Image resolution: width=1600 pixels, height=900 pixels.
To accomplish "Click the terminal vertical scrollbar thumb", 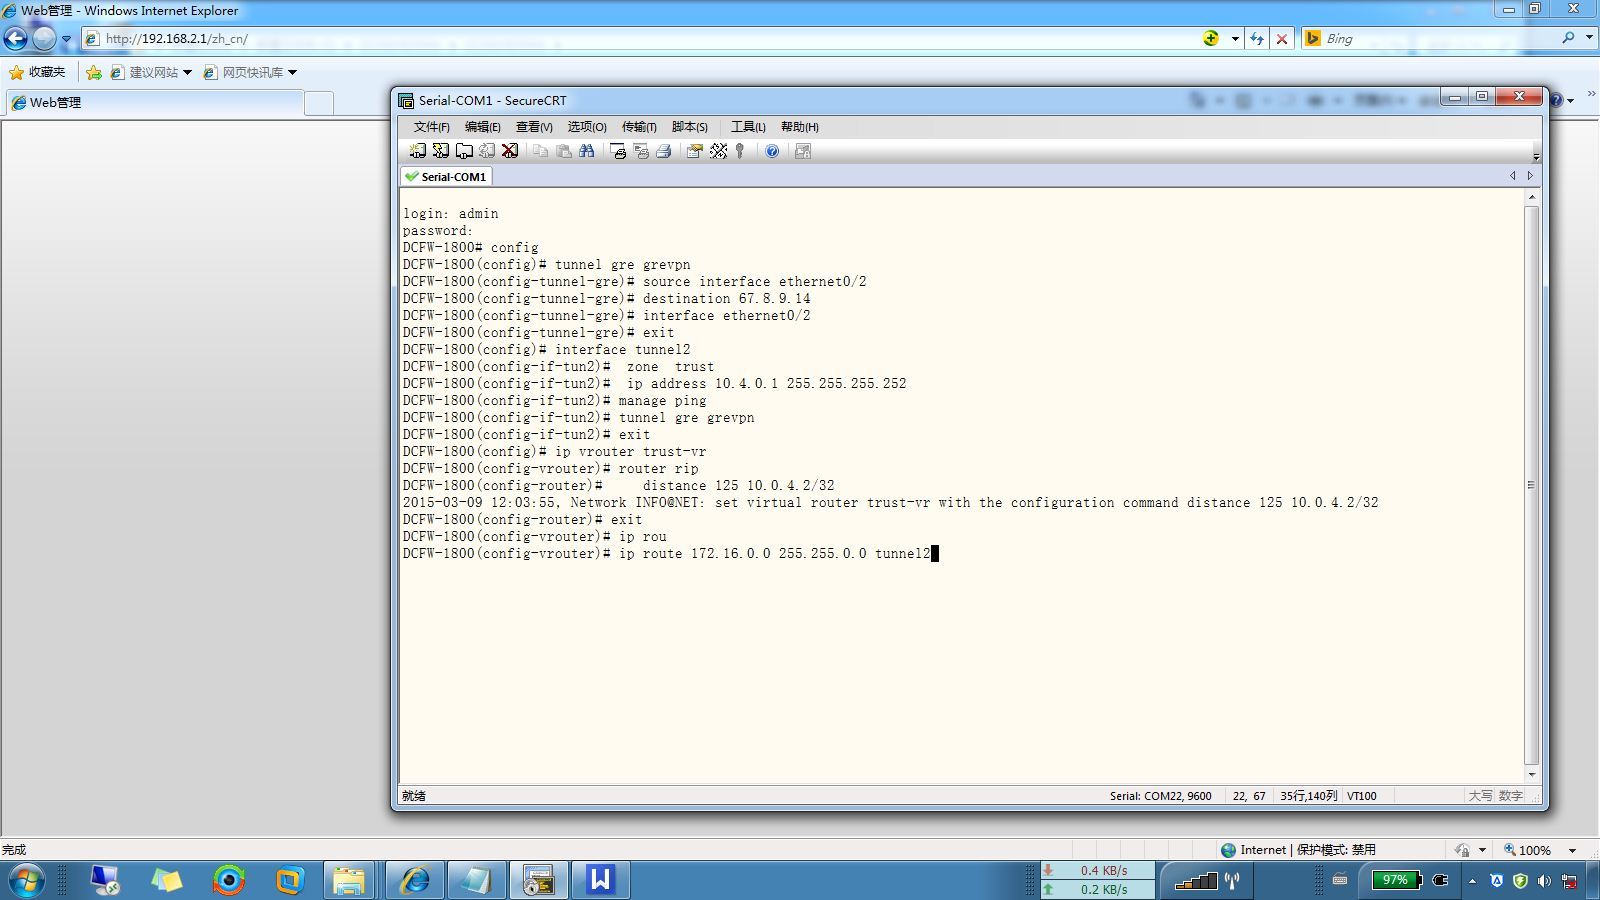I will 1531,485.
